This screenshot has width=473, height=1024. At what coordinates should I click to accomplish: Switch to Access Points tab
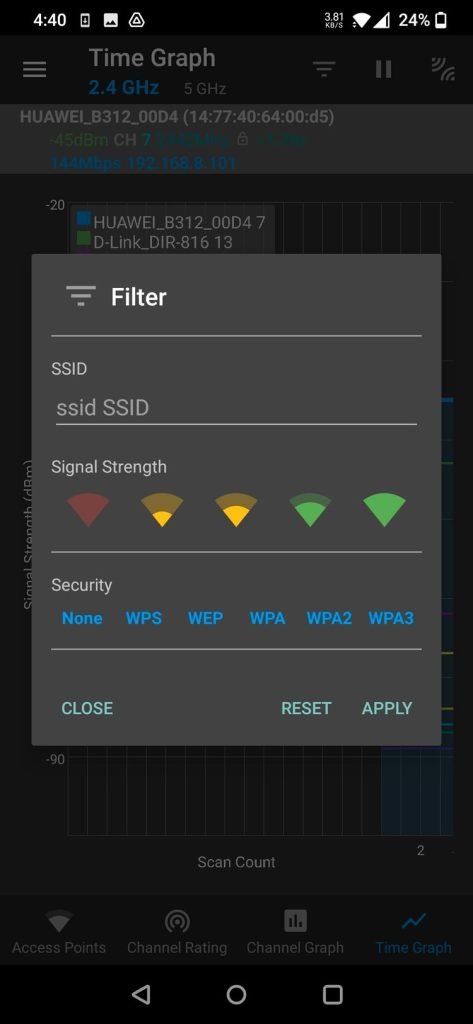tap(59, 931)
